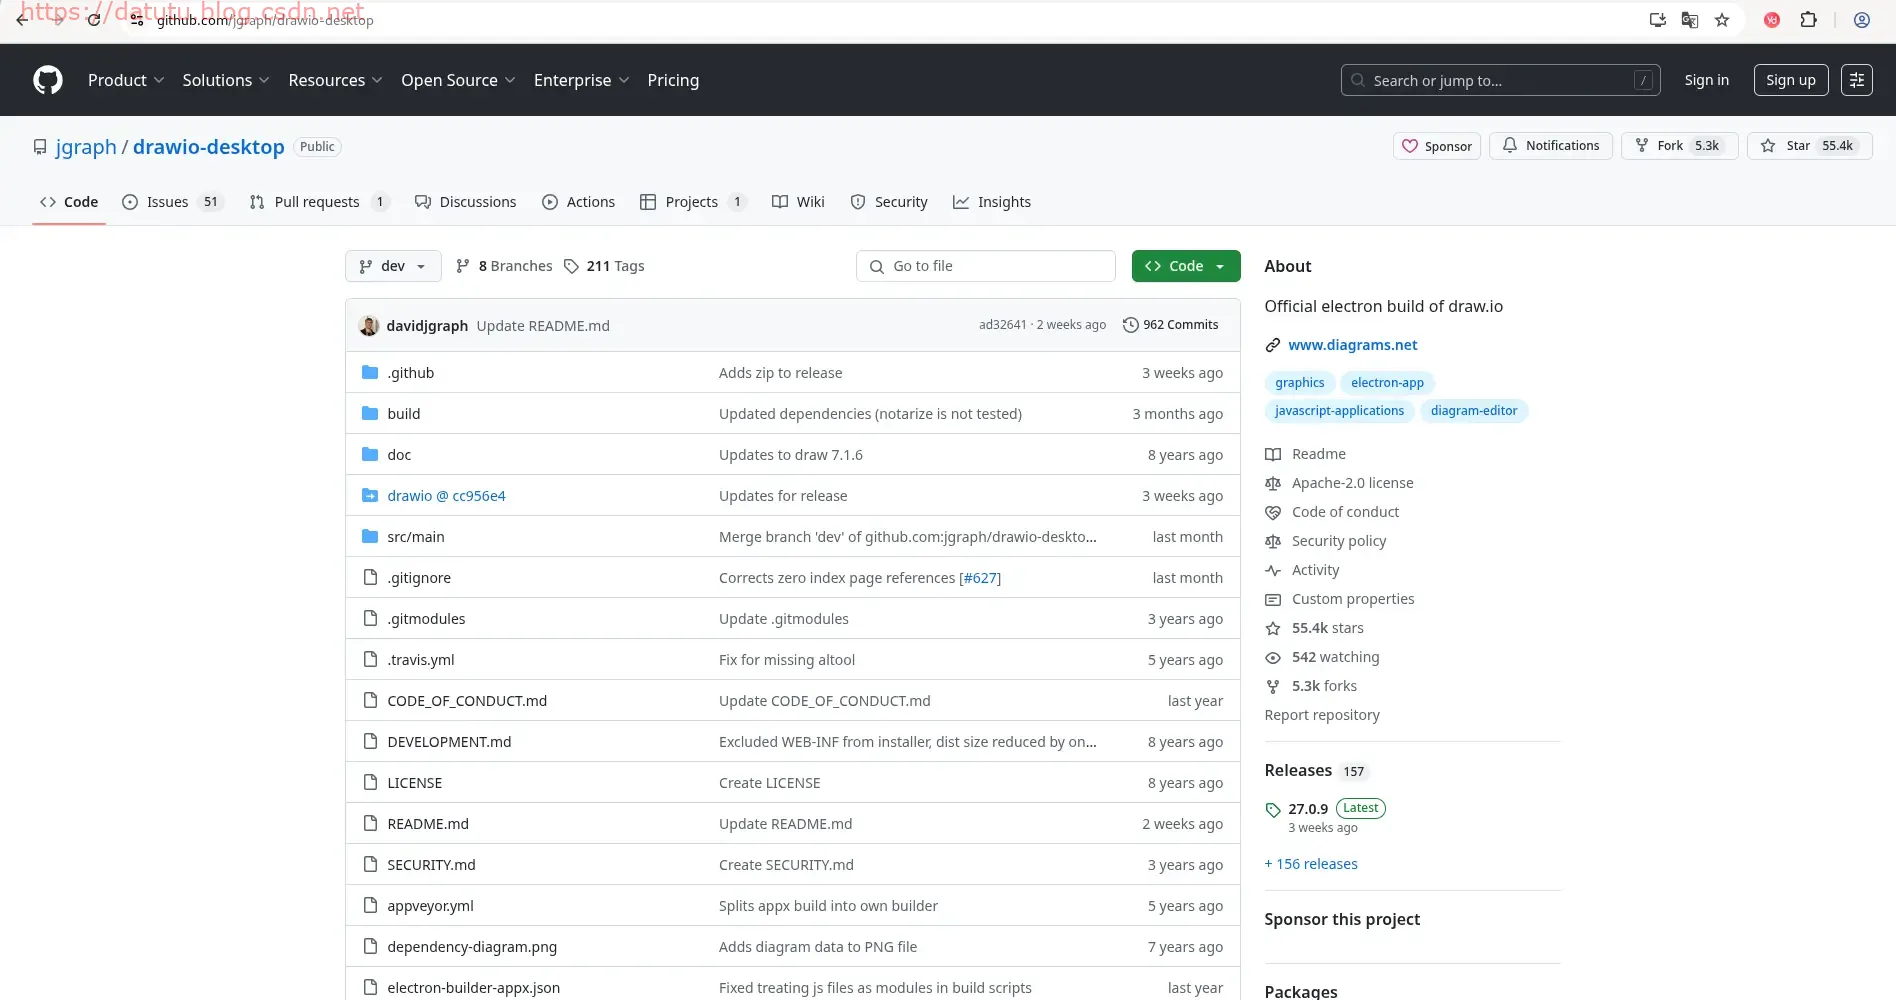Click the drawio submodule folder icon
The height and width of the screenshot is (1000, 1896).
370,495
